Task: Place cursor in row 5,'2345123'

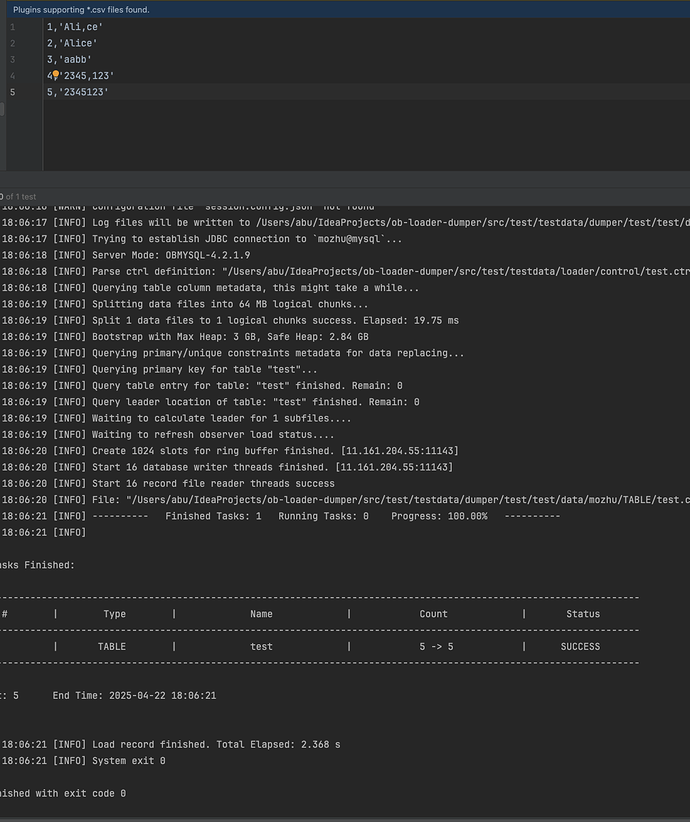Action: pos(78,92)
